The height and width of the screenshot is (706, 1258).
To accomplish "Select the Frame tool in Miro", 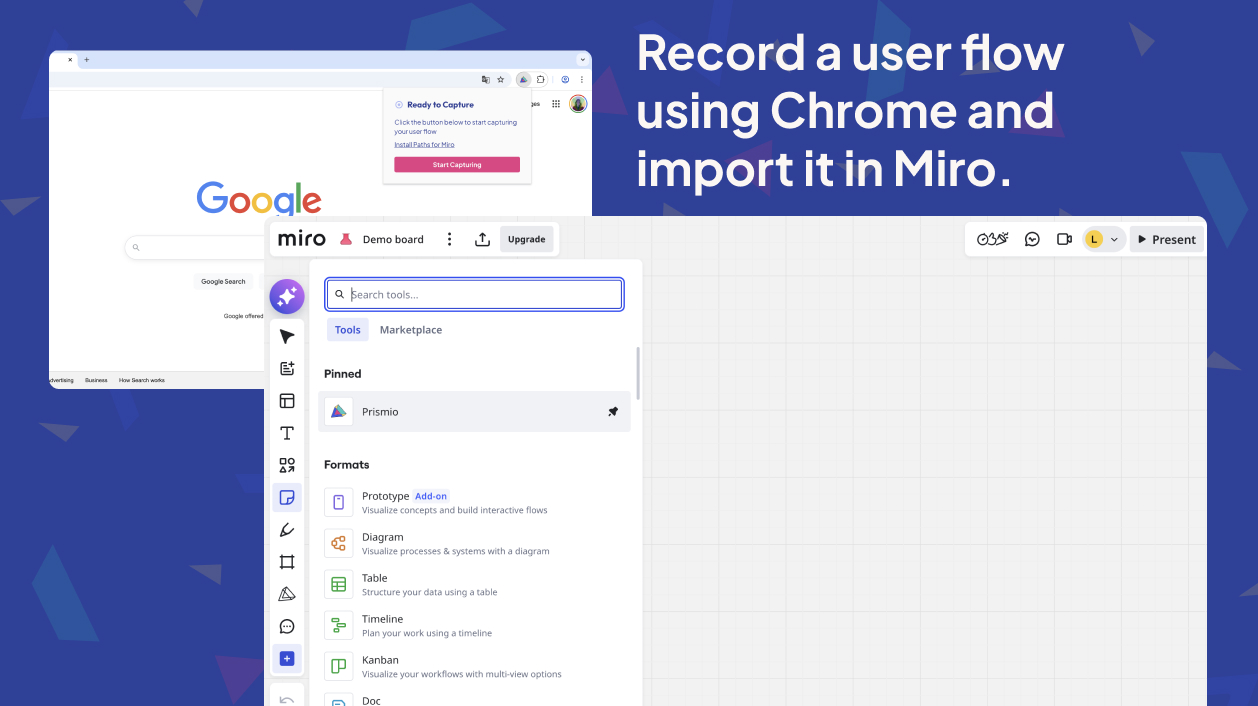I will 287,562.
